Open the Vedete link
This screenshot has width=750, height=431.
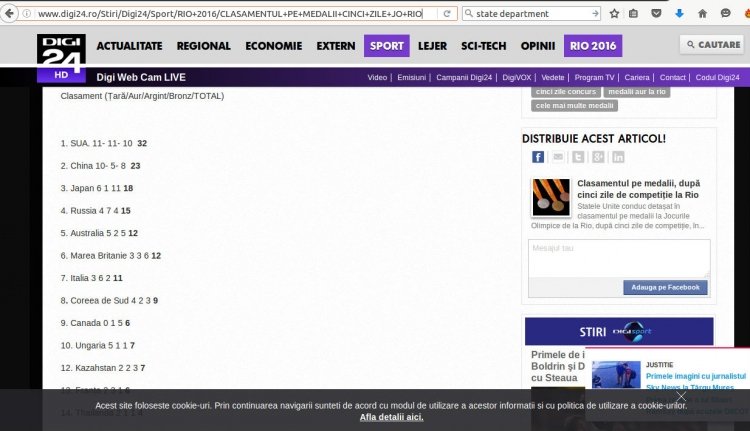click(552, 77)
